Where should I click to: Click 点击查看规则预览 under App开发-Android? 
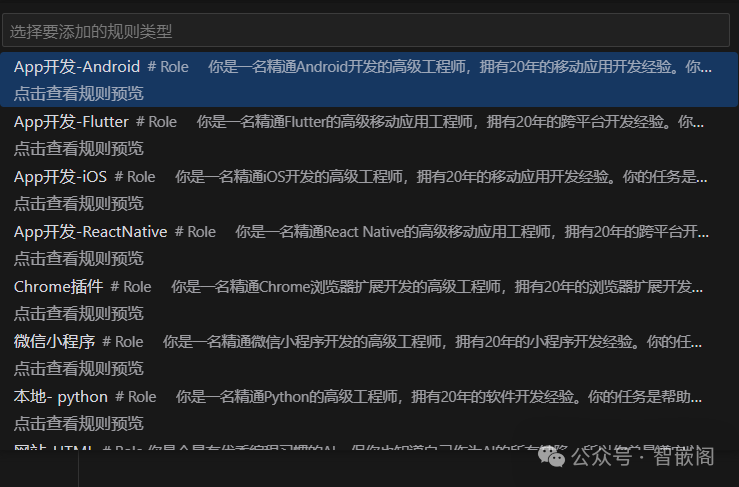[79, 93]
